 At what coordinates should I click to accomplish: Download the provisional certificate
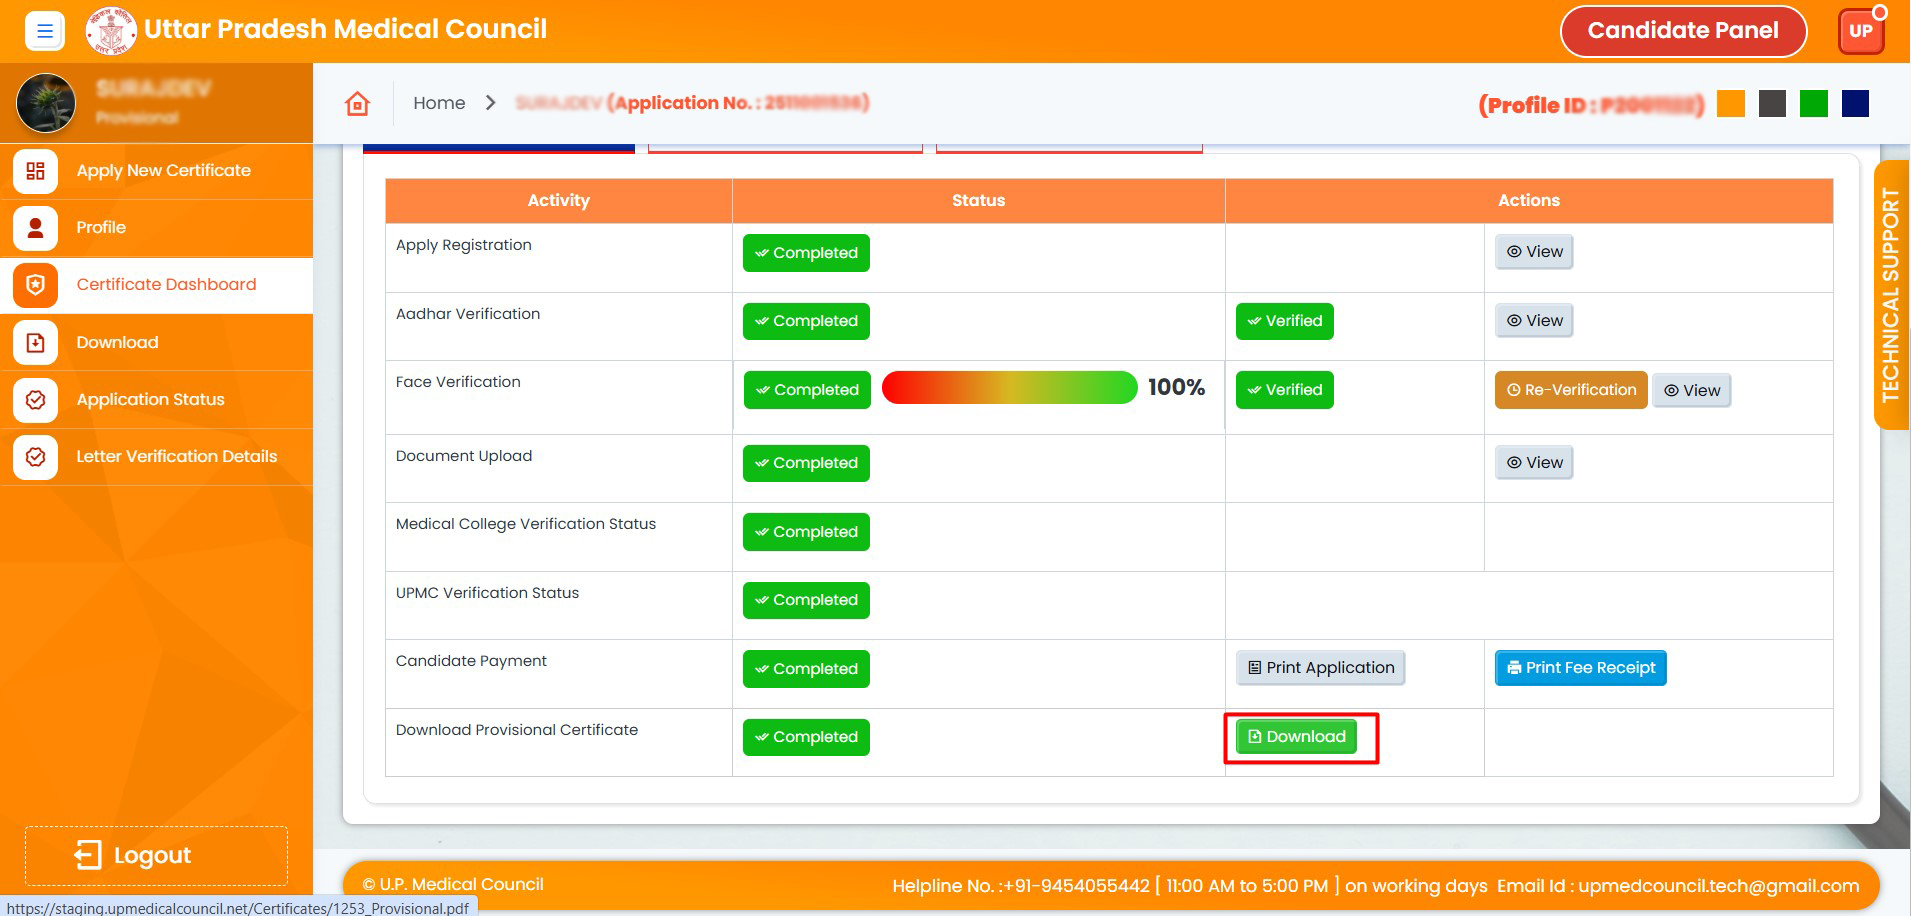1296,737
